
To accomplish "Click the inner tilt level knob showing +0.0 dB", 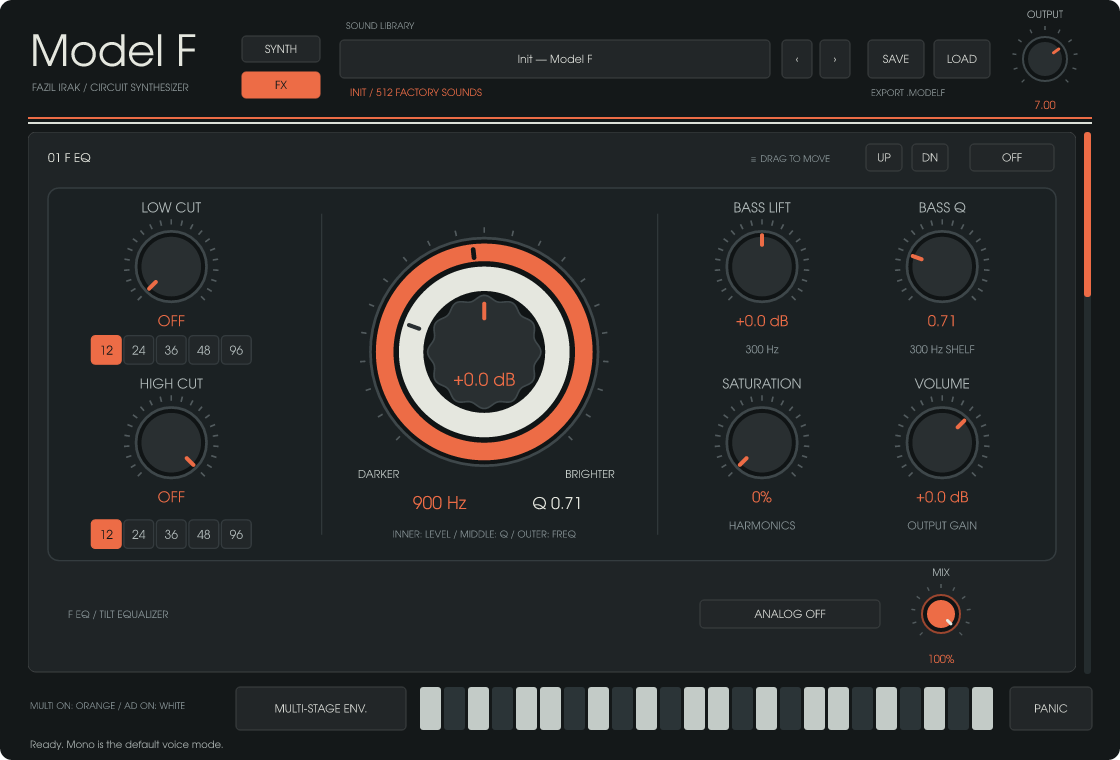I will (484, 352).
